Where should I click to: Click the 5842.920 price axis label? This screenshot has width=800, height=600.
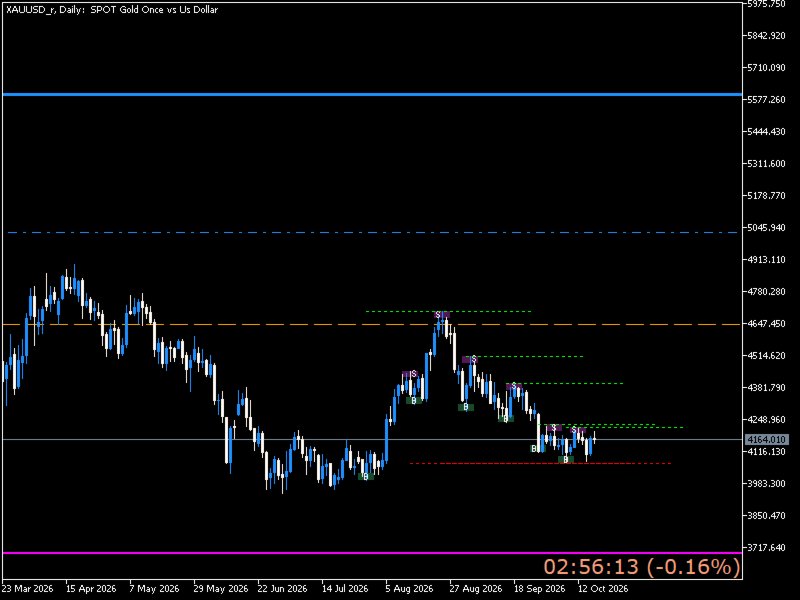coord(766,36)
